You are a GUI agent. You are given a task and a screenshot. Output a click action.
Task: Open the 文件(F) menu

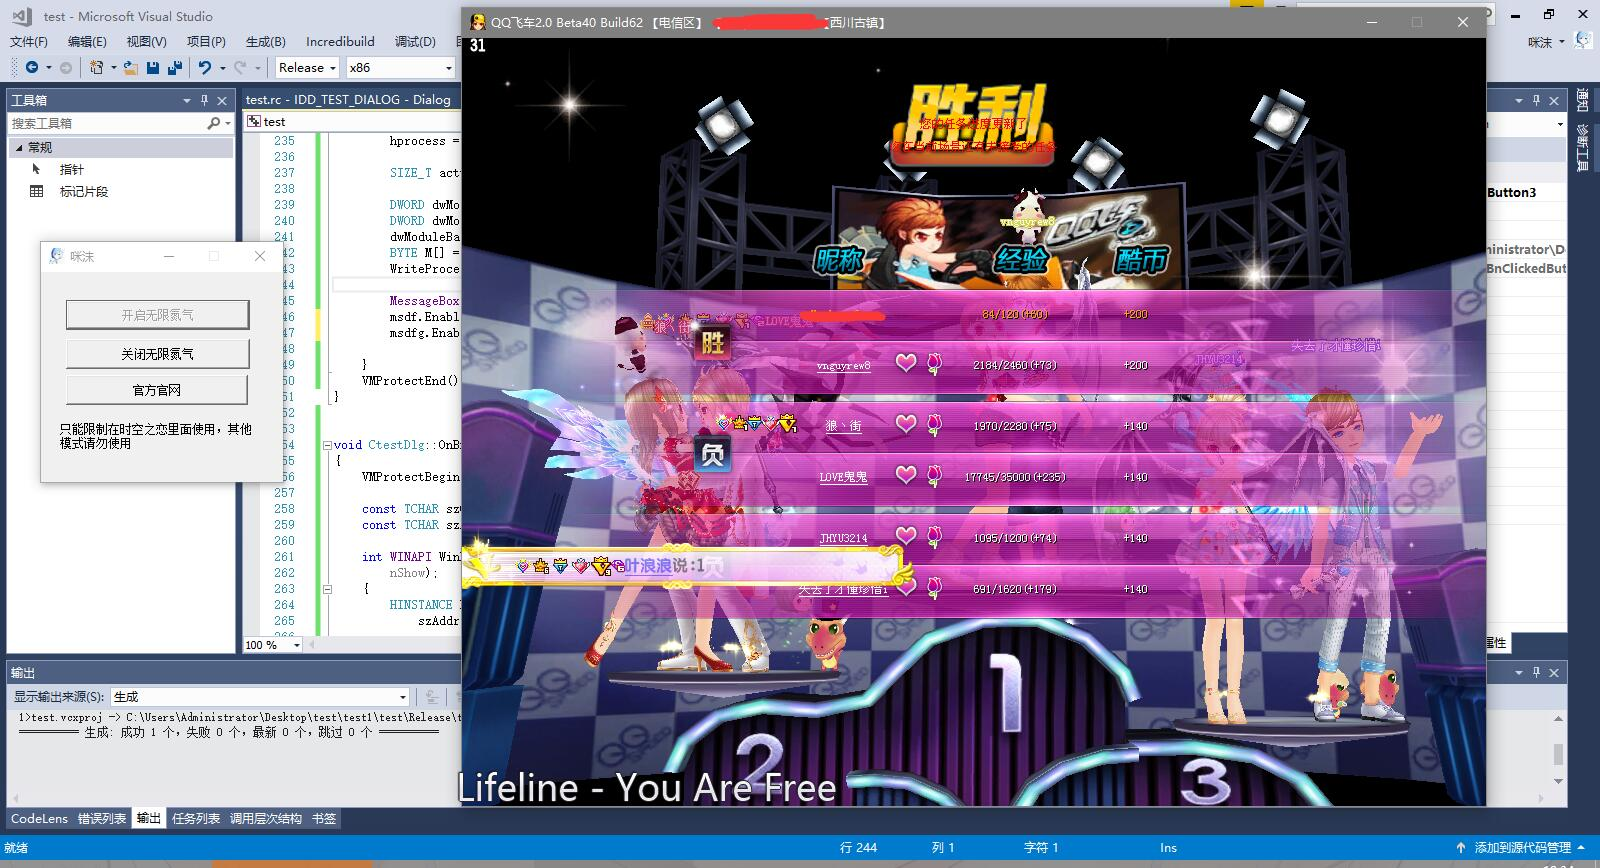coord(29,41)
